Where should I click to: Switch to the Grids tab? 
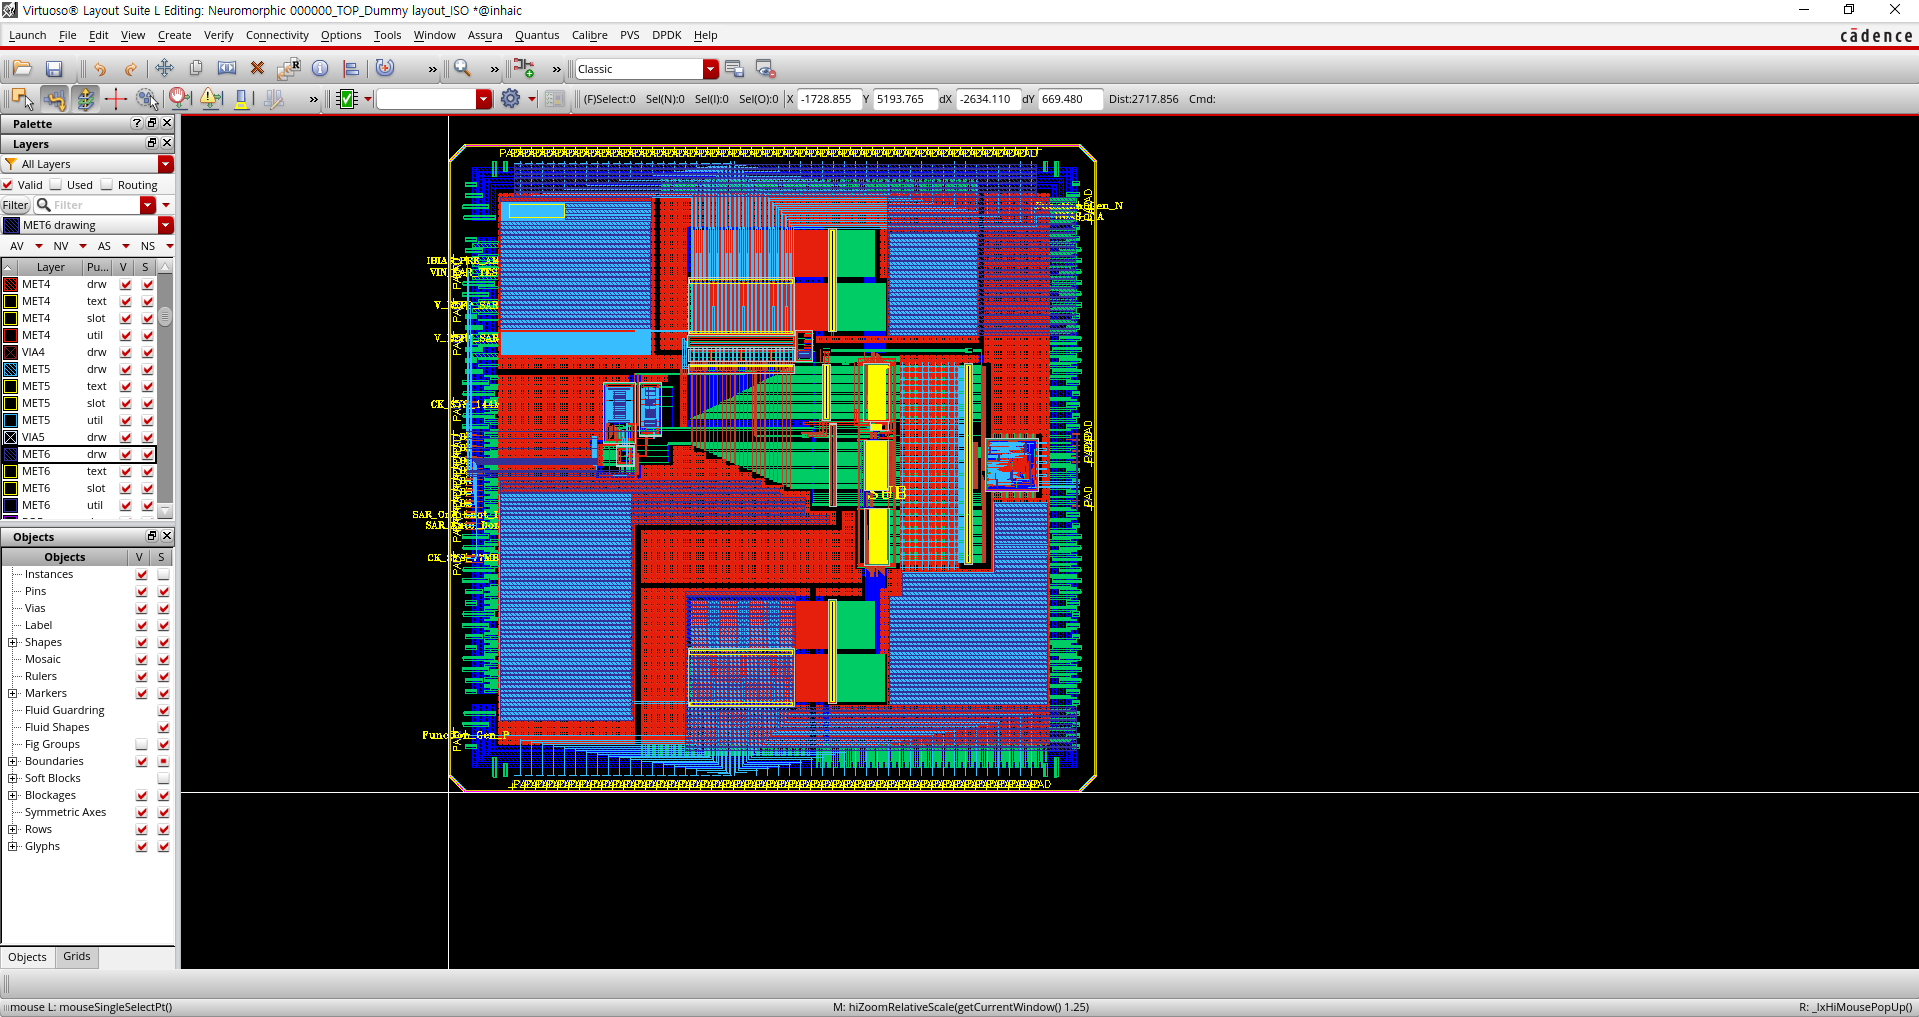(77, 957)
